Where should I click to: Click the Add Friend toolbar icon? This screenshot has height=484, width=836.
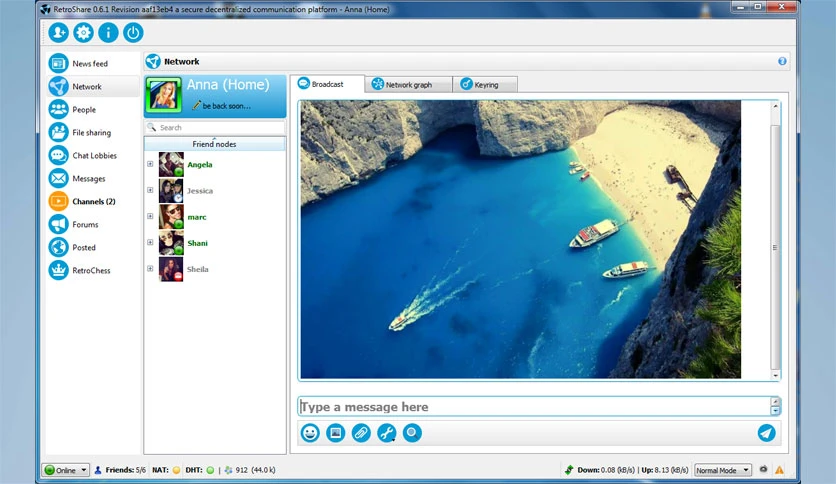59,33
